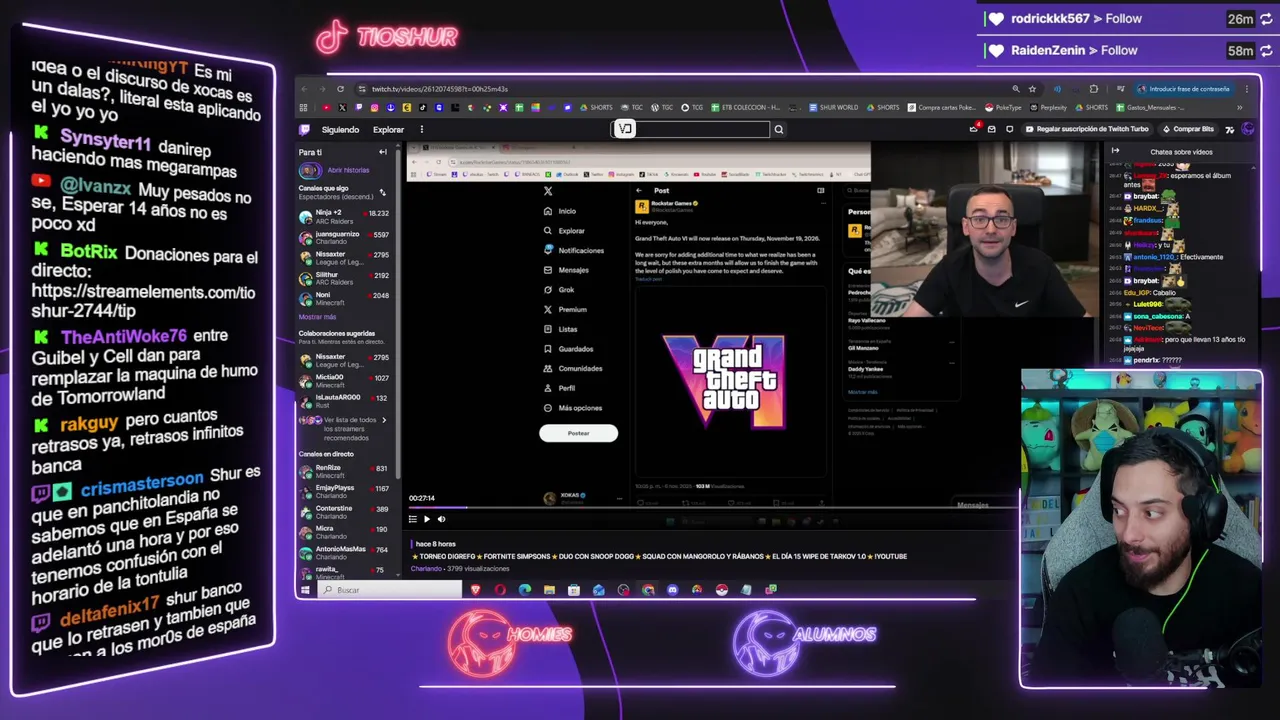Open AntonioMasMas channel in the sidebar

tap(345, 552)
